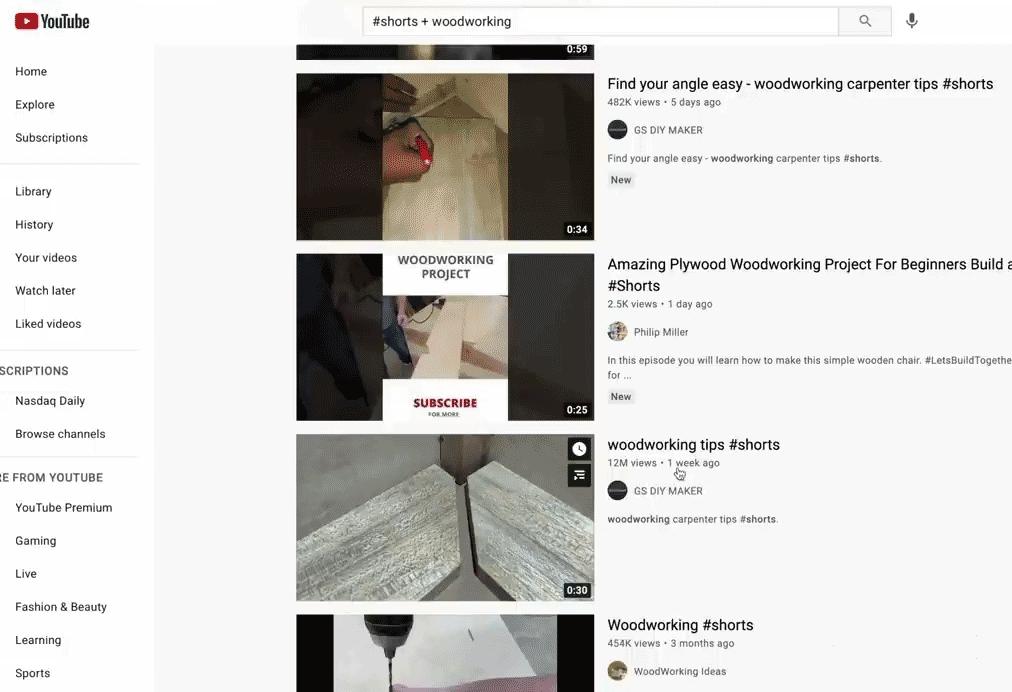Open the History sidebar item
This screenshot has height=692, width=1012.
pos(34,225)
